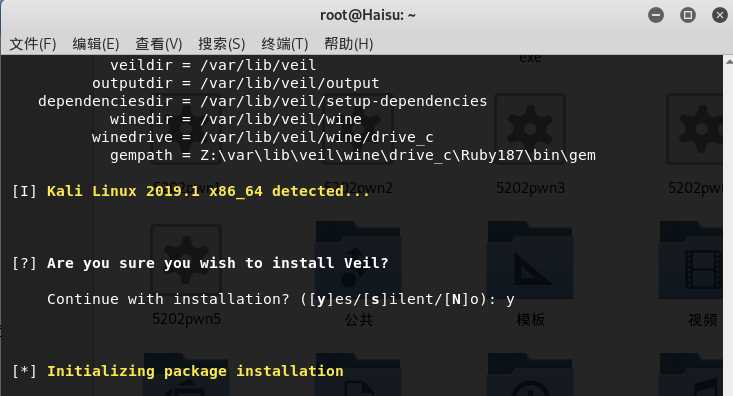
Task: Click the terminal scrollbar up arrow
Action: coord(729,61)
